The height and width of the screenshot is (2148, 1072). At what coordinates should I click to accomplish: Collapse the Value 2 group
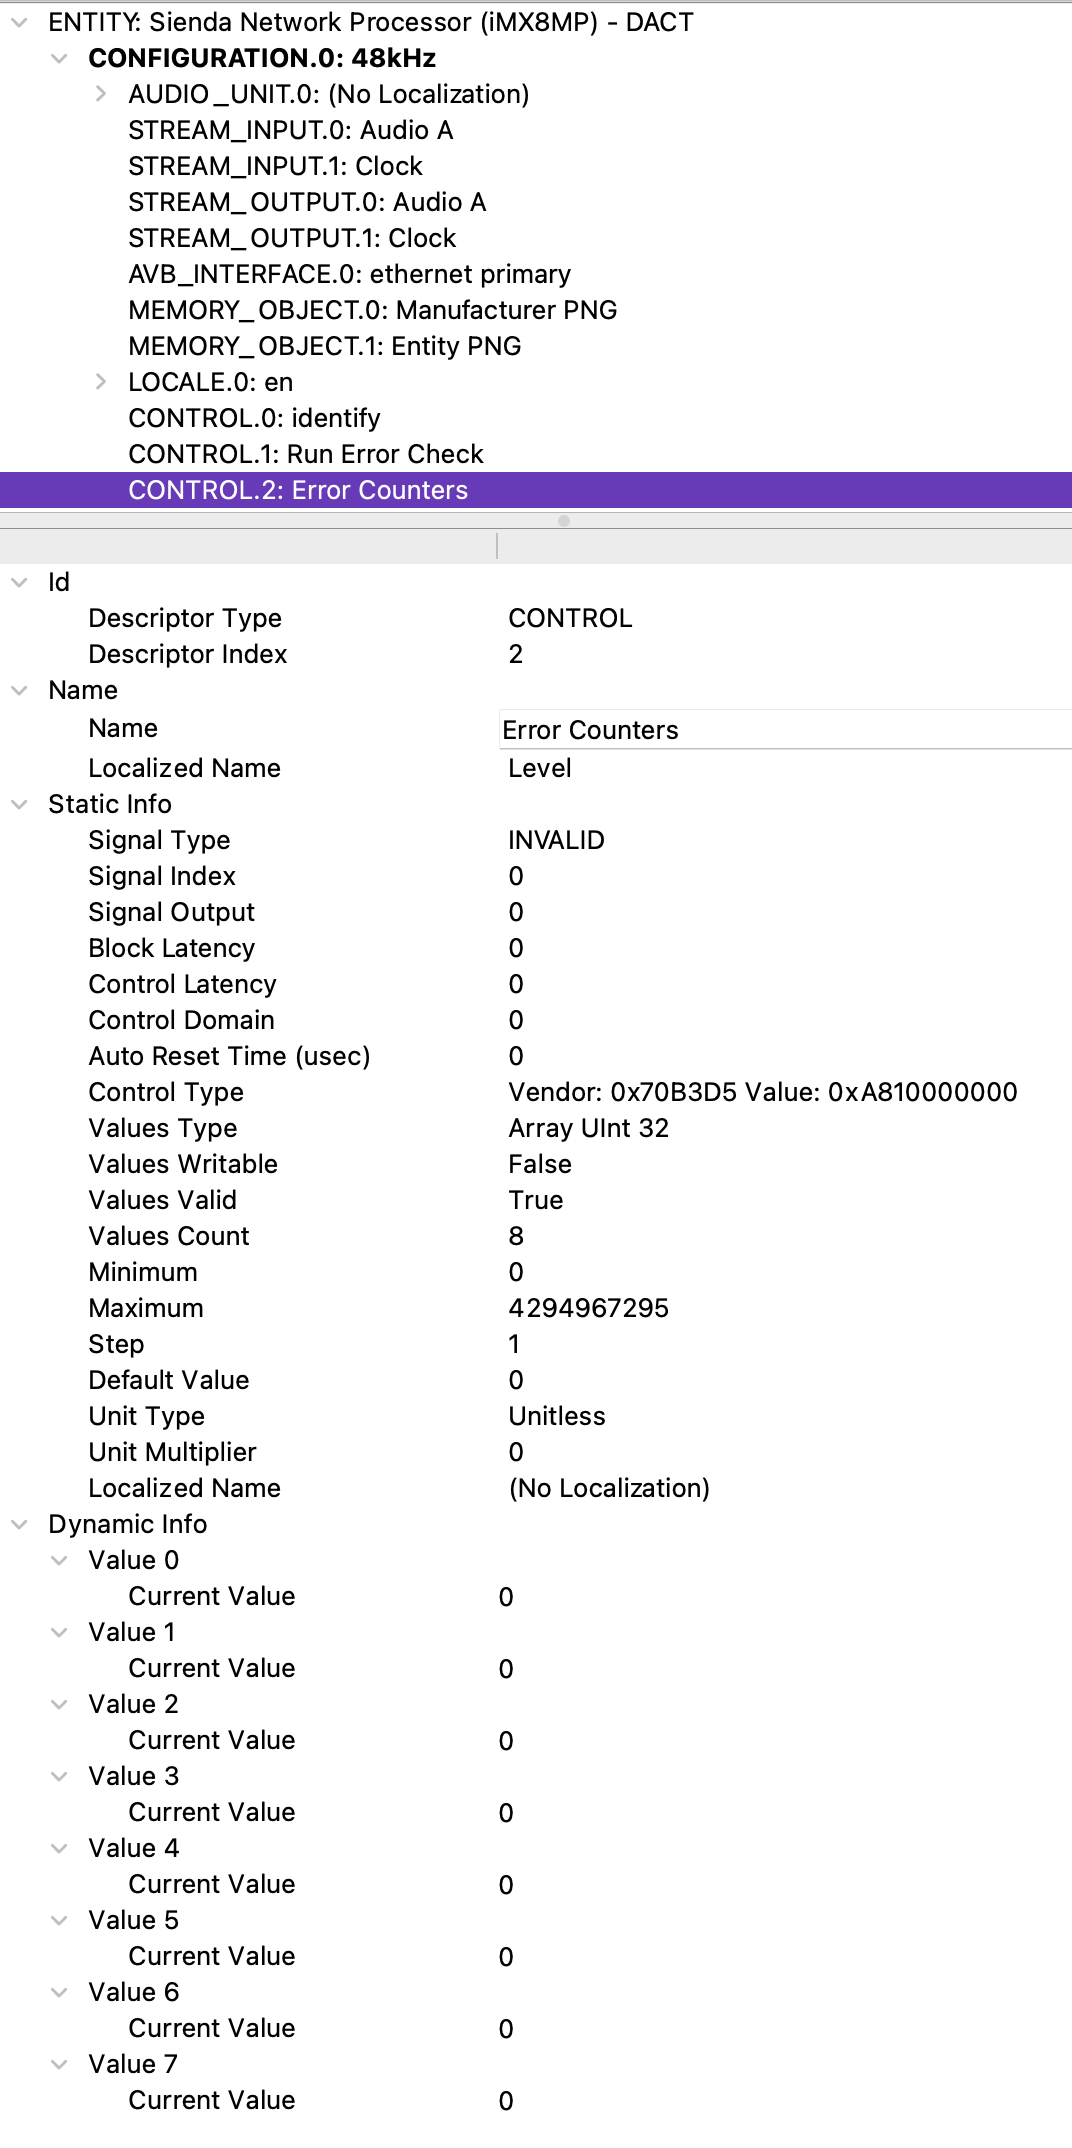(59, 1704)
